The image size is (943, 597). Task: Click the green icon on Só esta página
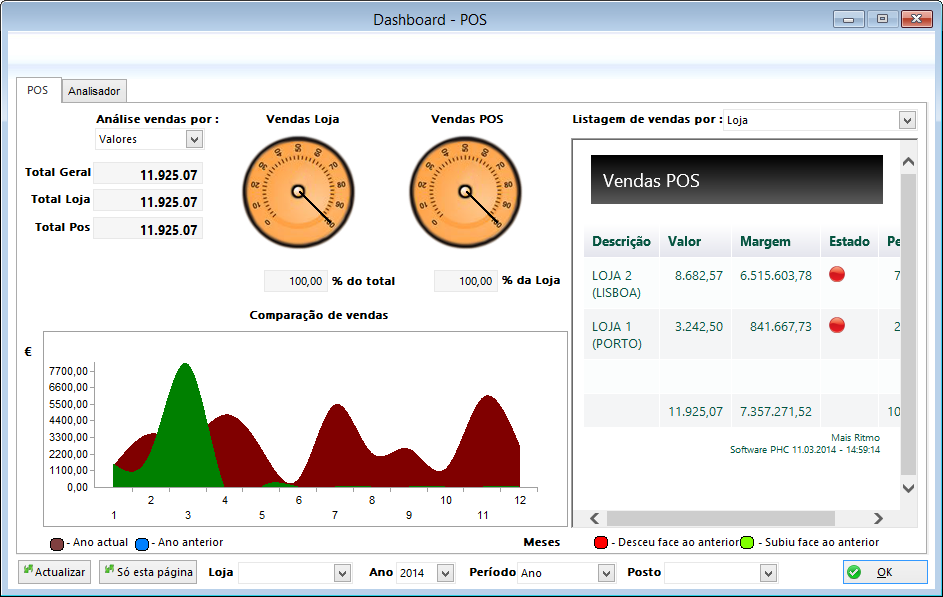tap(109, 569)
